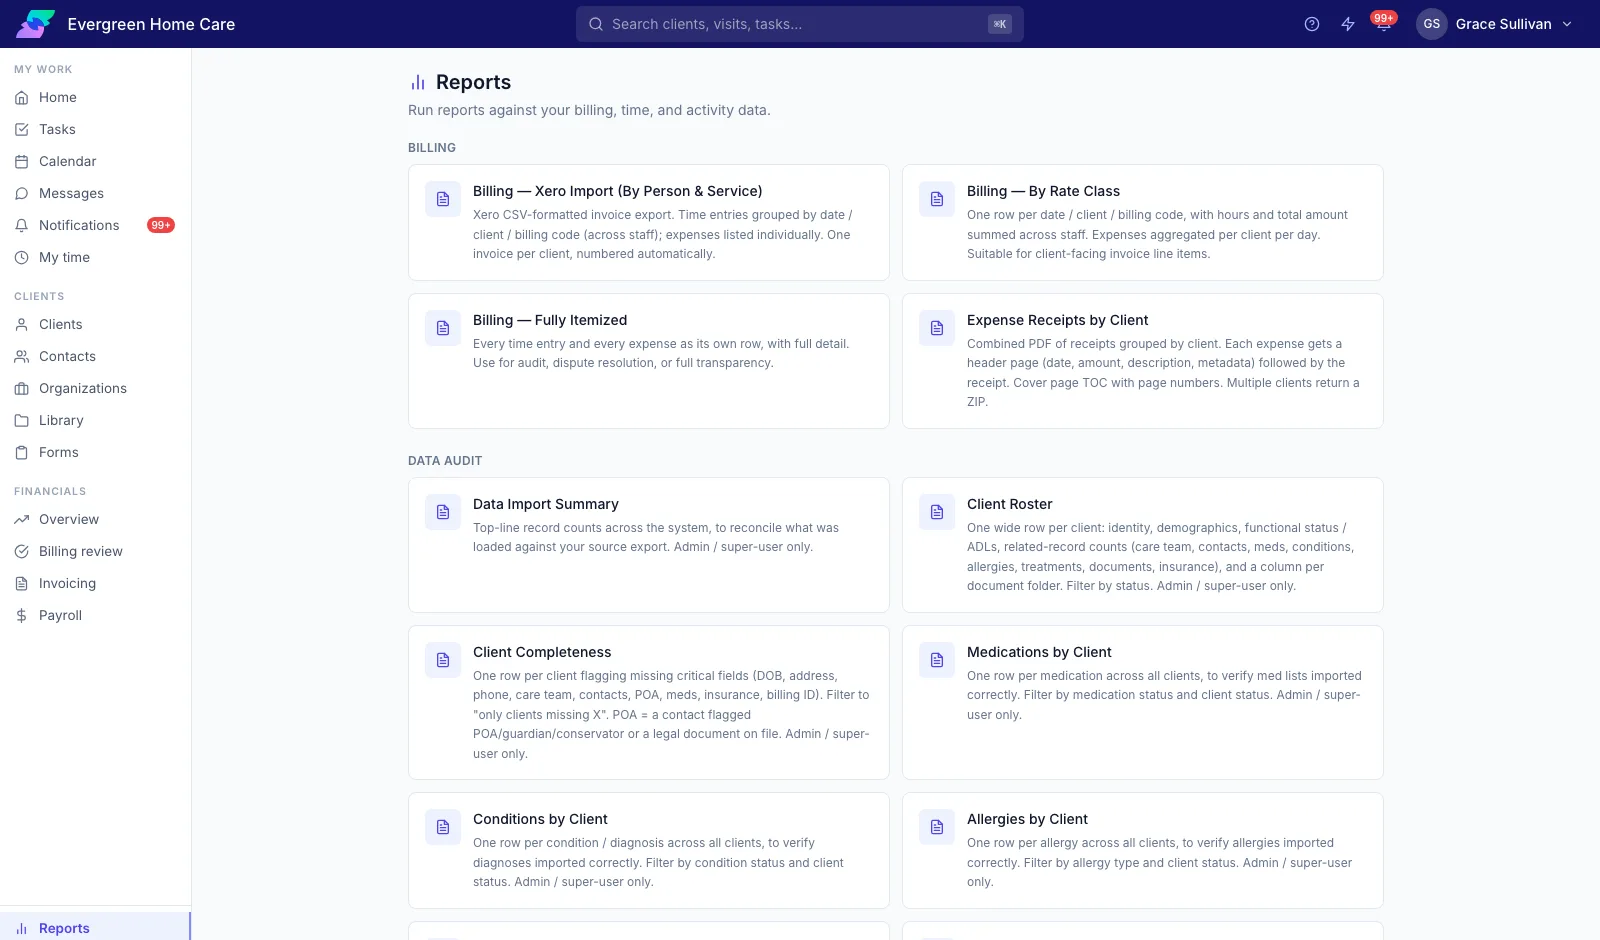Click the Messages bubble icon in sidebar
Screen dimensions: 1600x940
pyautogui.click(x=21, y=193)
